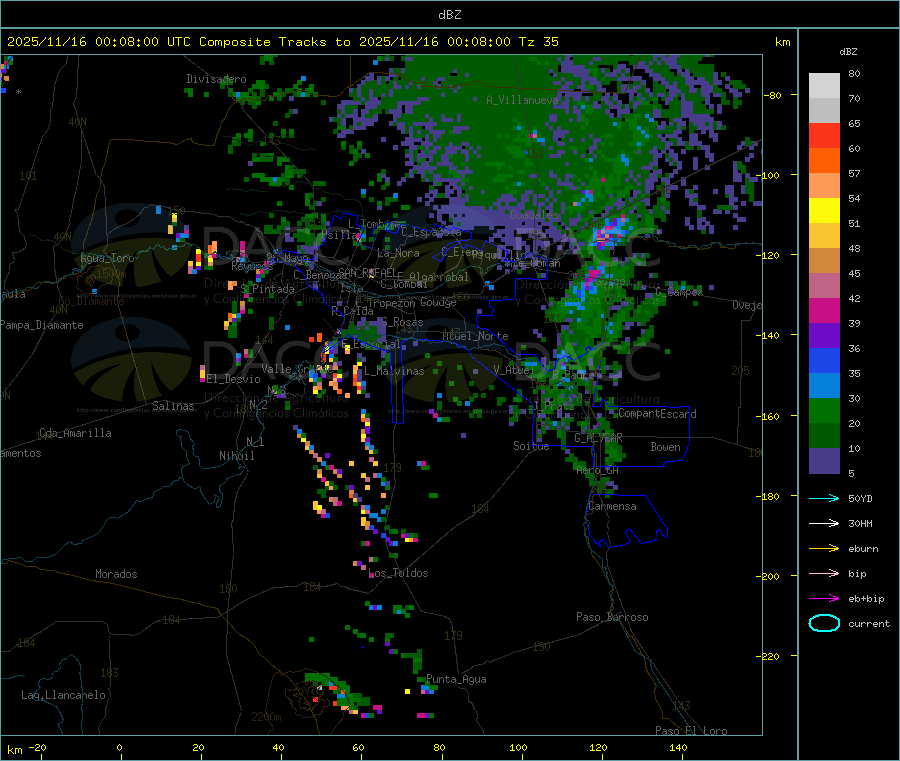Click the El_Desvio map label
The height and width of the screenshot is (761, 900).
pyautogui.click(x=233, y=379)
